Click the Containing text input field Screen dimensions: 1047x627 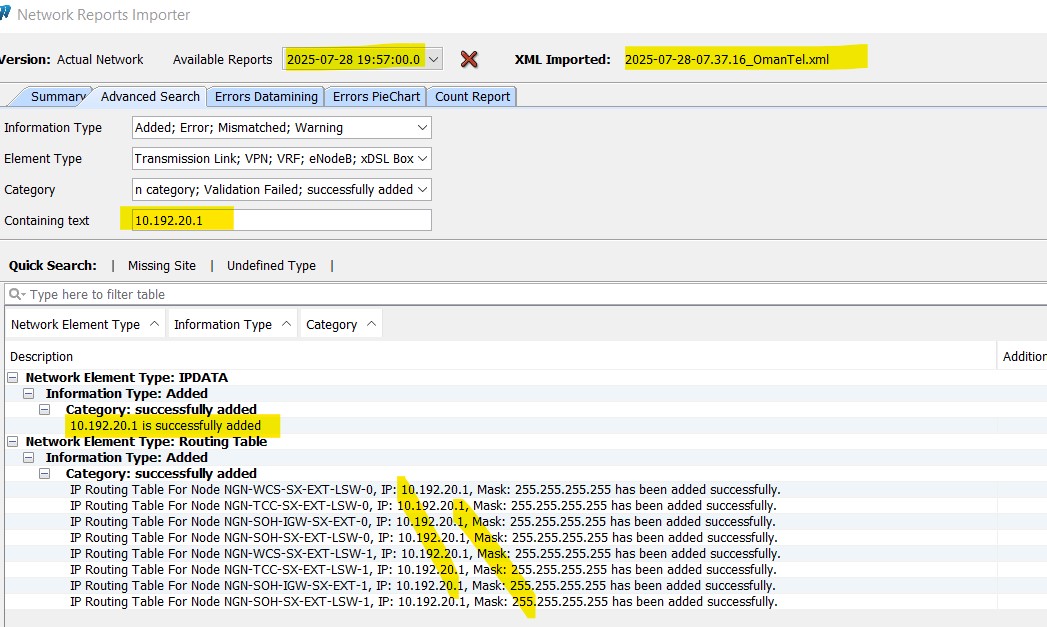pyautogui.click(x=282, y=220)
